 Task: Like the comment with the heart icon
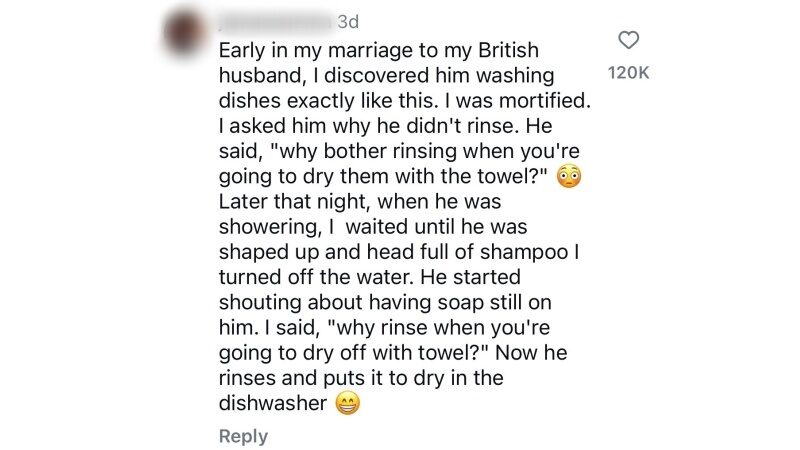629,41
